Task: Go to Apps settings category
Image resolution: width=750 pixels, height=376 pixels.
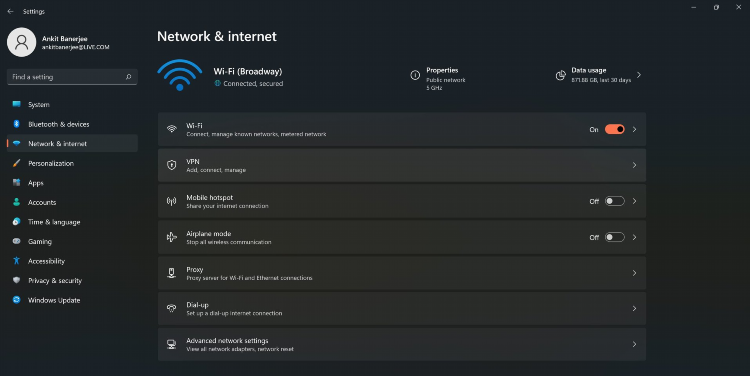Action: click(72, 183)
